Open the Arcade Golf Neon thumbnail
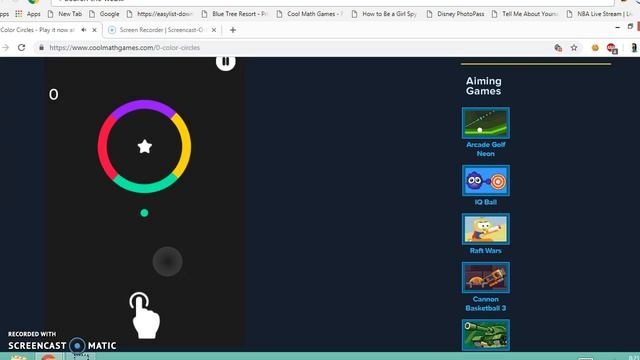 [486, 123]
